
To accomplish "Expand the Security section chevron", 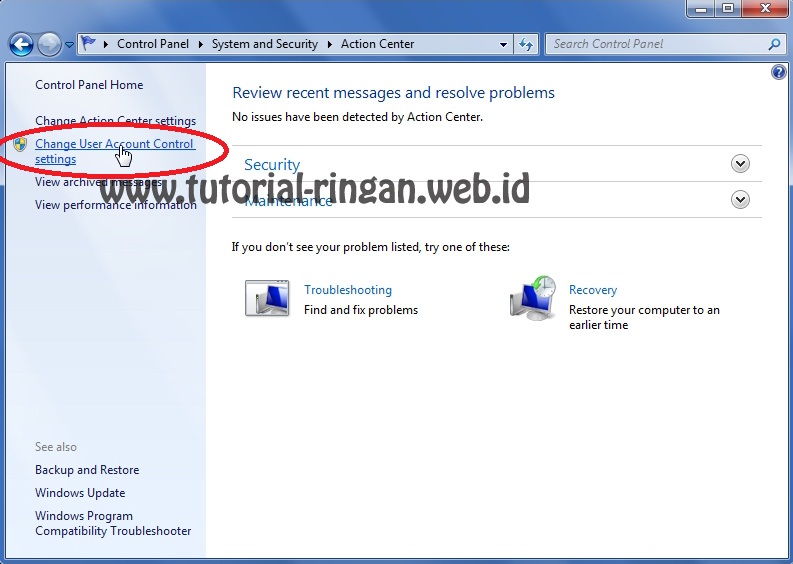I will (x=740, y=164).
